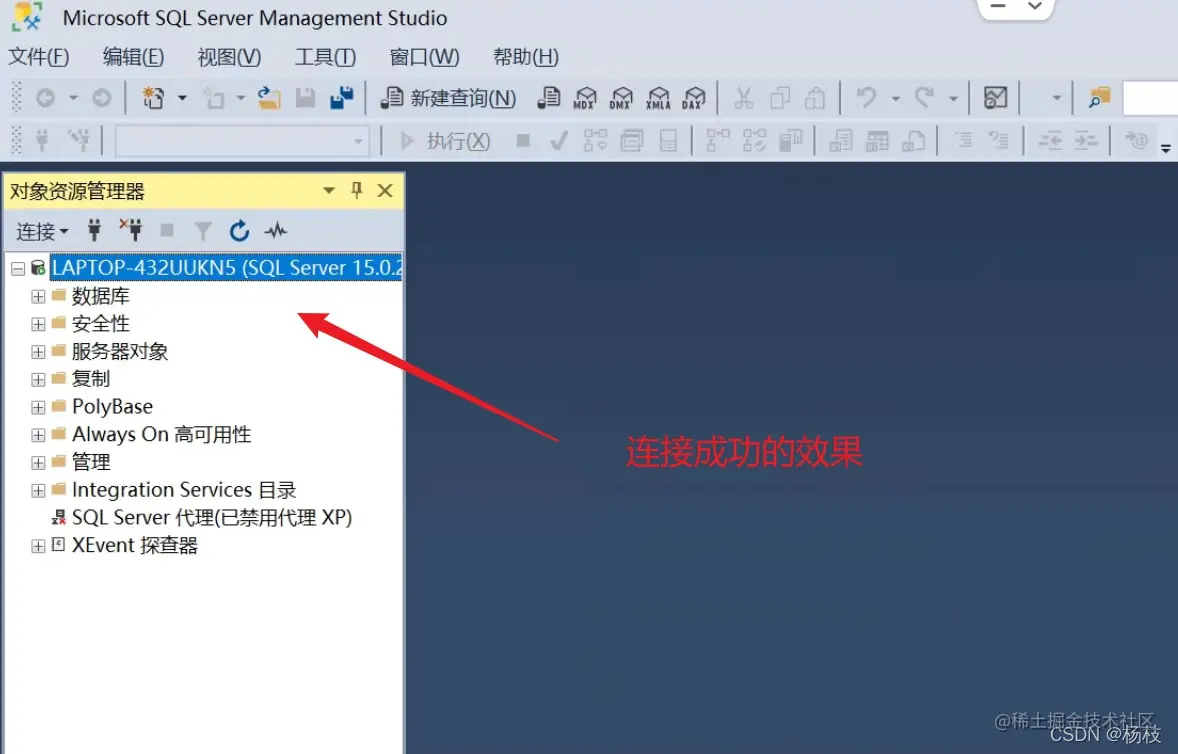Click the 新建查询(N) button
The height and width of the screenshot is (754, 1178).
click(449, 98)
